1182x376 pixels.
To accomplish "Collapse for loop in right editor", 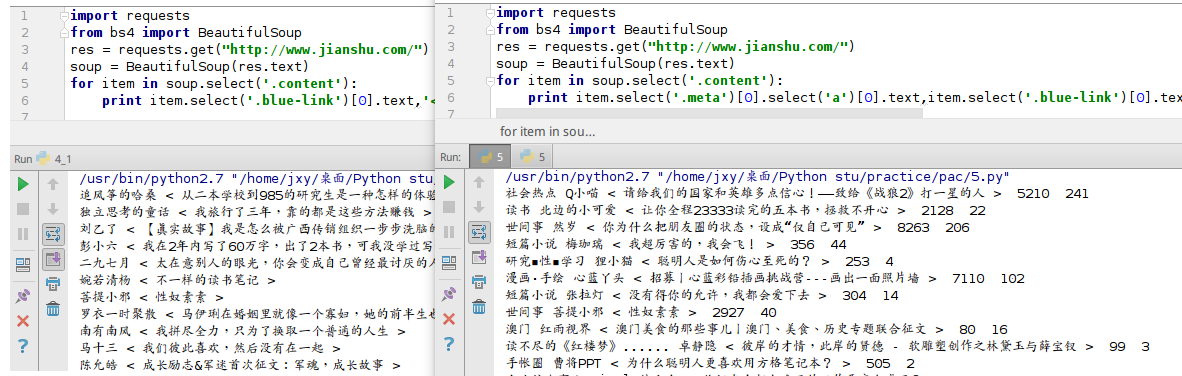I will pyautogui.click(x=492, y=81).
